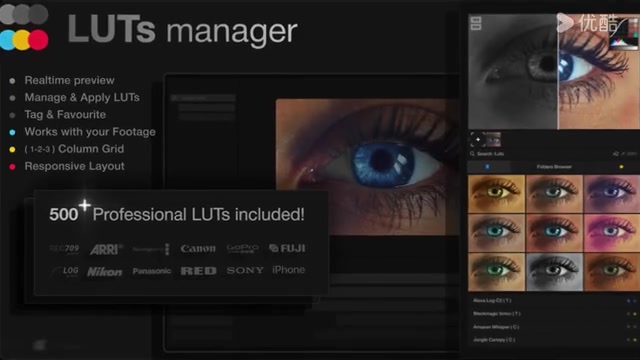Screen dimensions: 640x360
Task: Toggle favourite dot on Blackmagic row
Action: (635, 314)
